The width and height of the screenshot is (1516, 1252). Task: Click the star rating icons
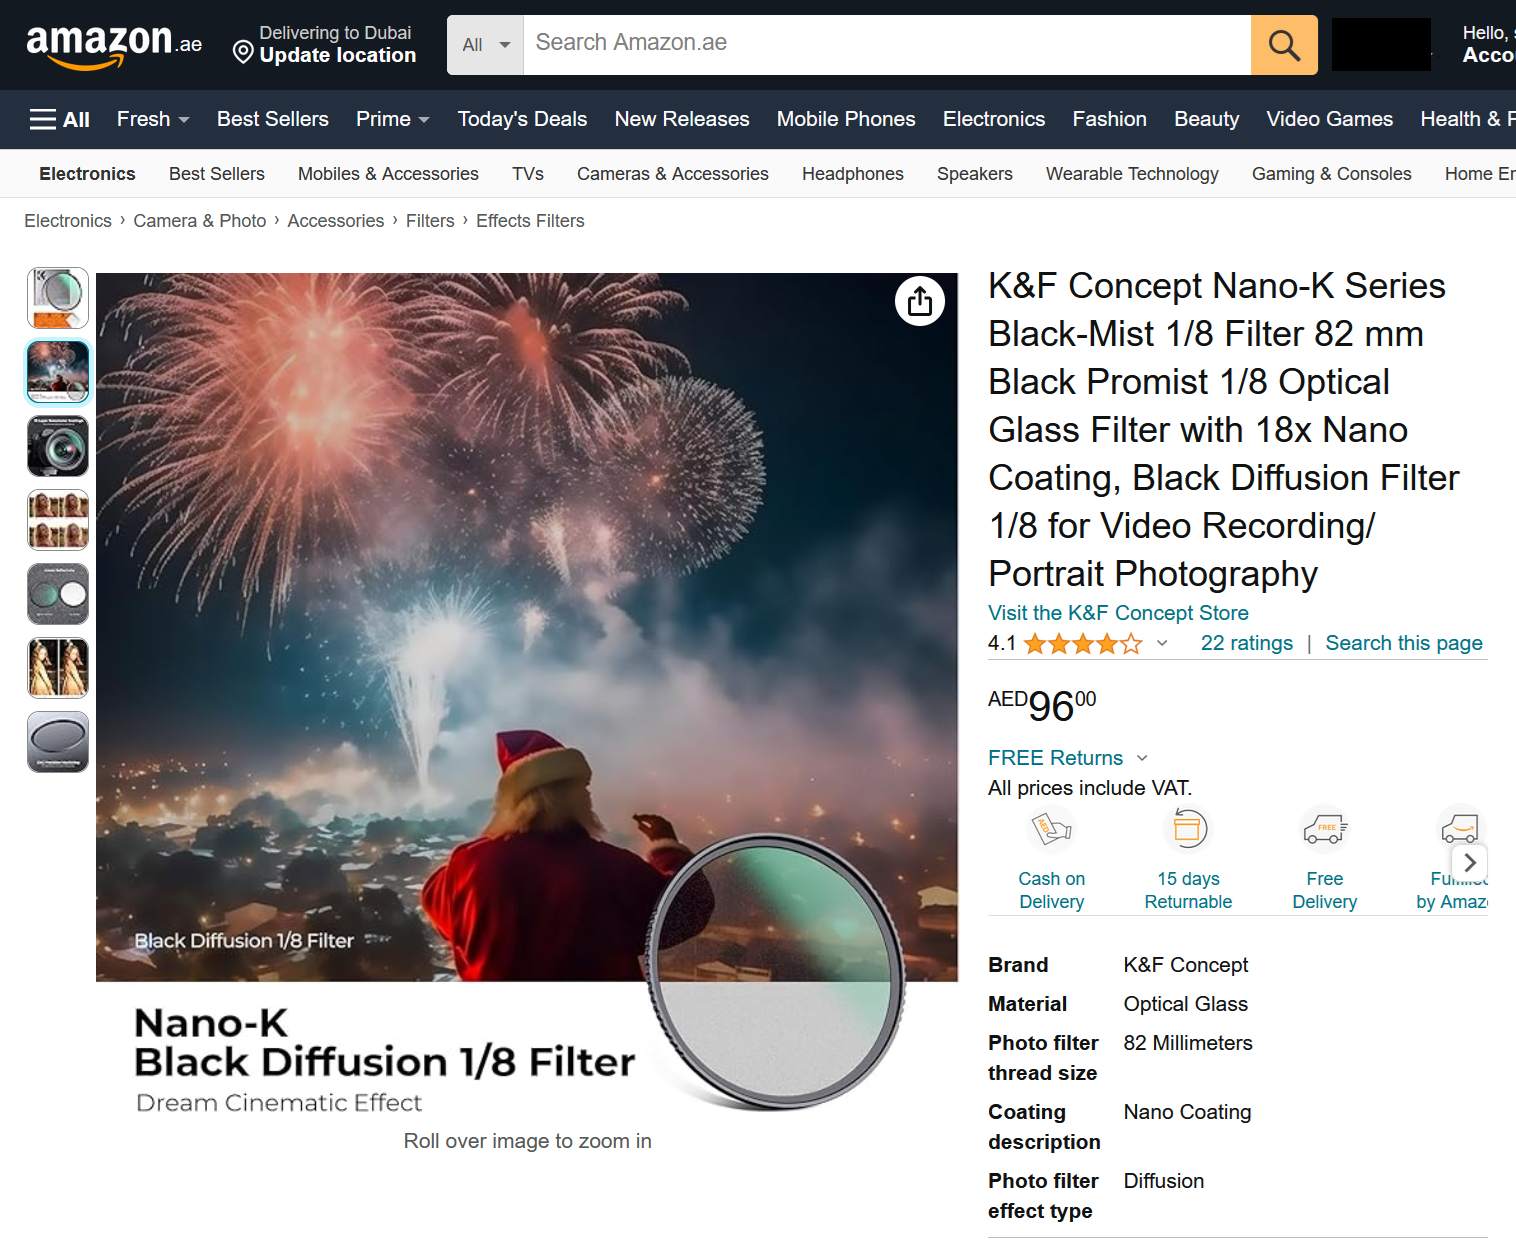pyautogui.click(x=1082, y=644)
